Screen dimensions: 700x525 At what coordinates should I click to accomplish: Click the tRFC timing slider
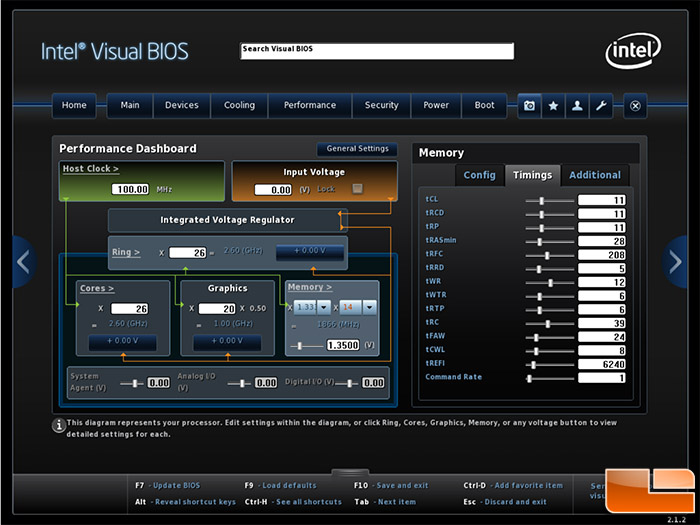coord(549,255)
